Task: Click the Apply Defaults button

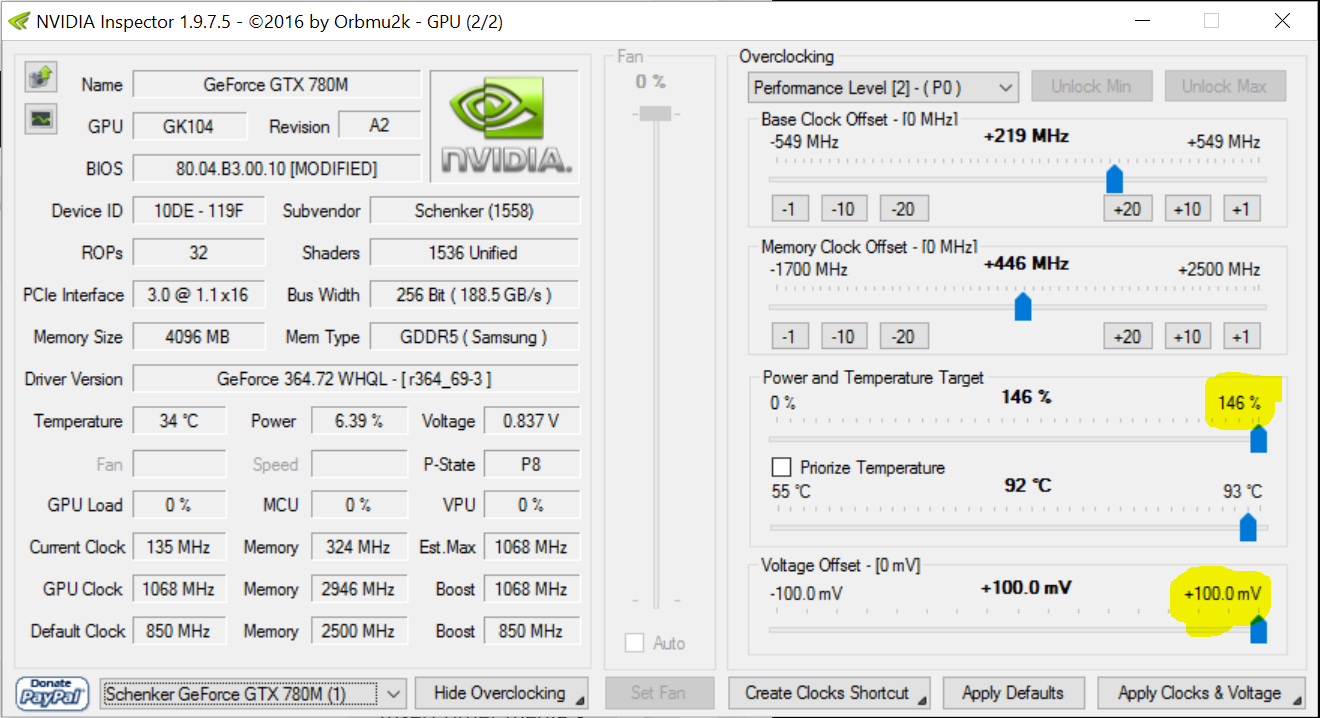Action: click(x=1013, y=693)
